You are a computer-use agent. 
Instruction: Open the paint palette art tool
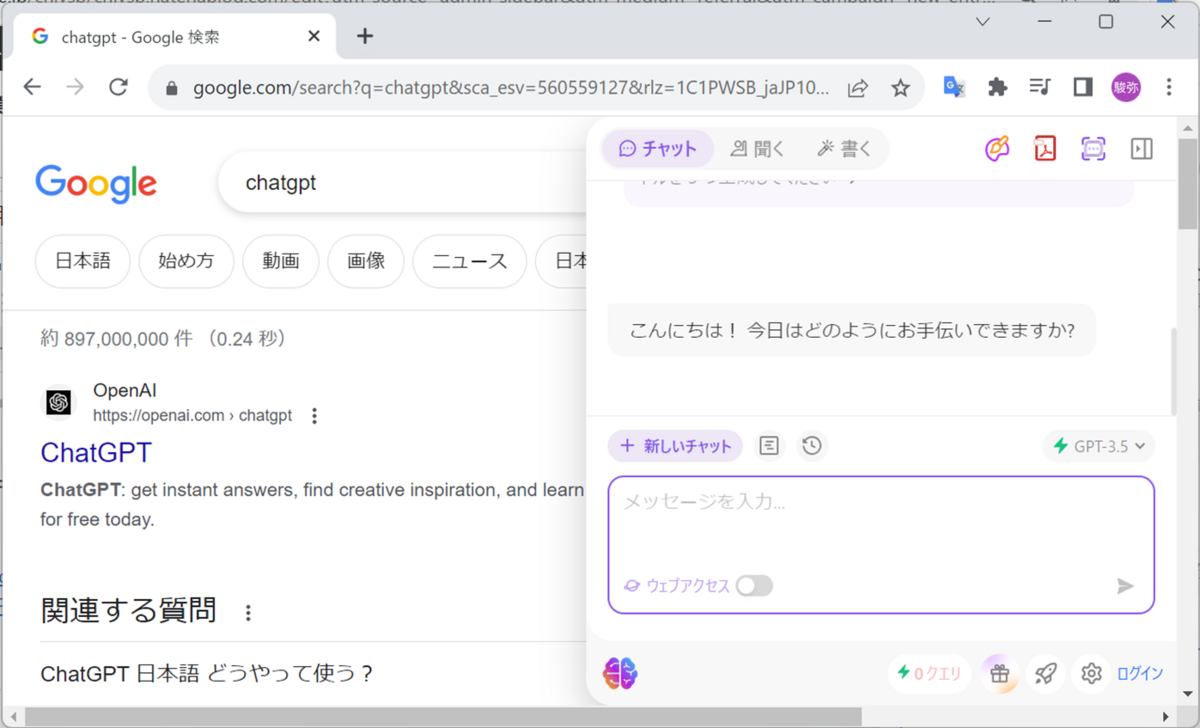pos(997,149)
